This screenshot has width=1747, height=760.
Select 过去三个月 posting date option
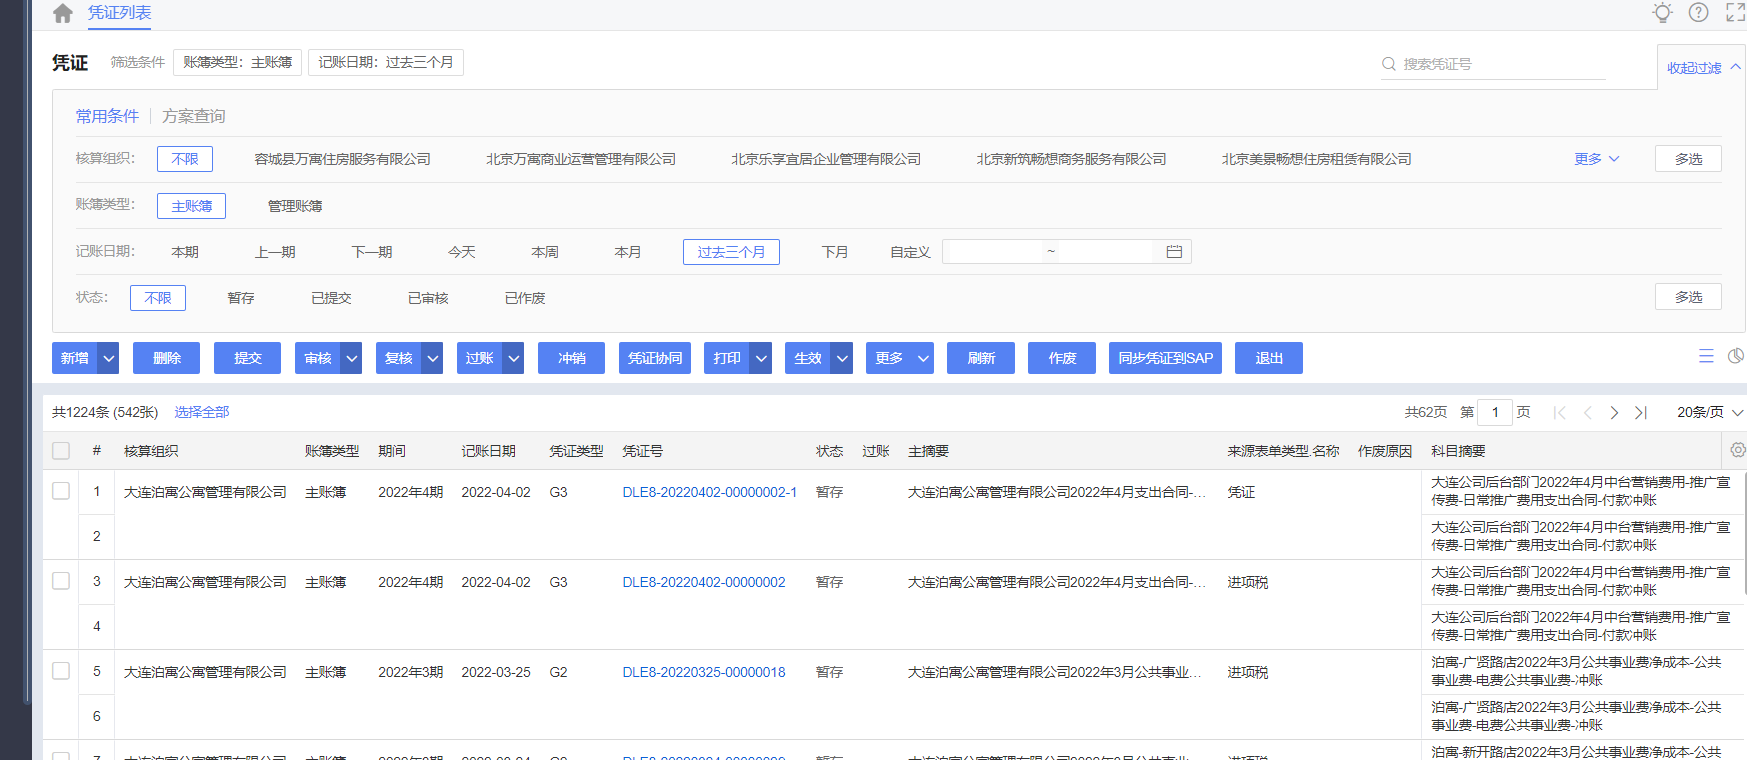[x=731, y=252]
